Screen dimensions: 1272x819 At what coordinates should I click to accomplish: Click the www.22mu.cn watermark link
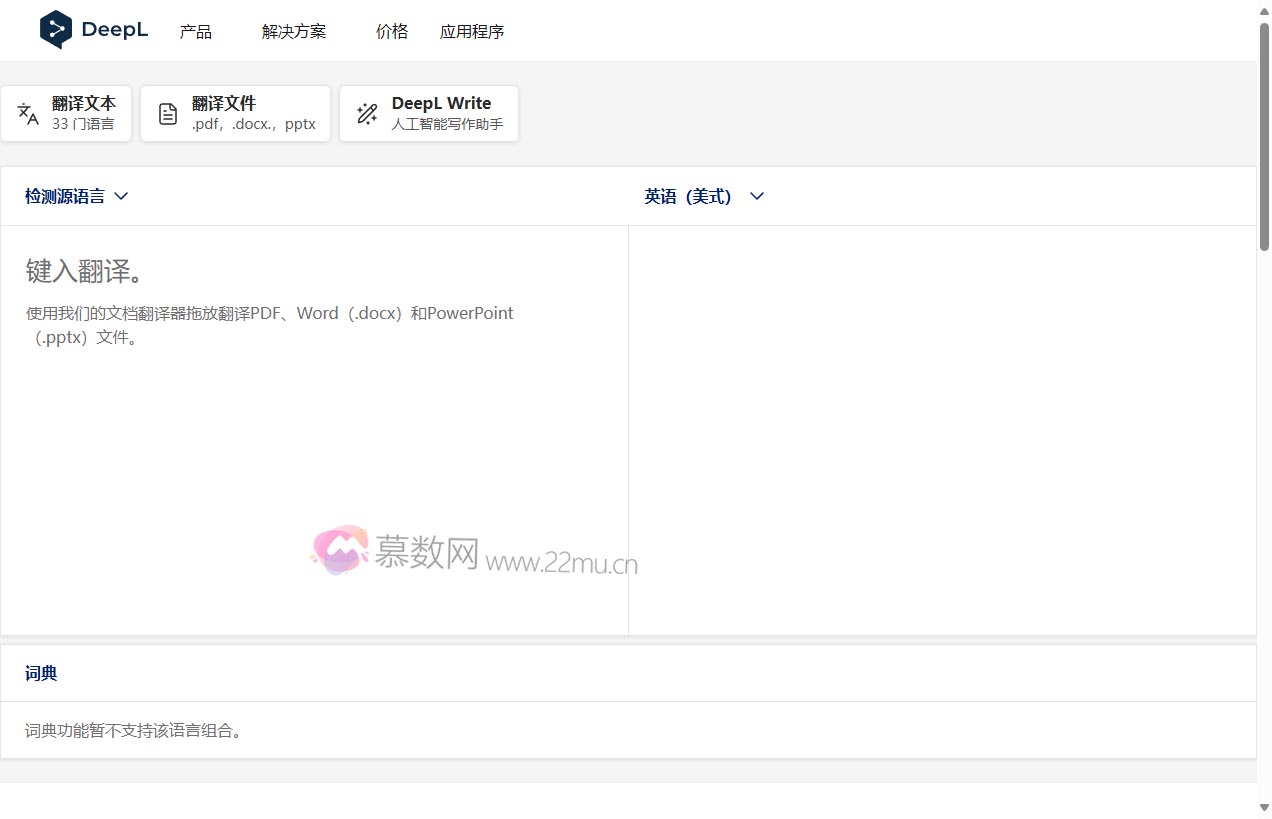point(560,563)
